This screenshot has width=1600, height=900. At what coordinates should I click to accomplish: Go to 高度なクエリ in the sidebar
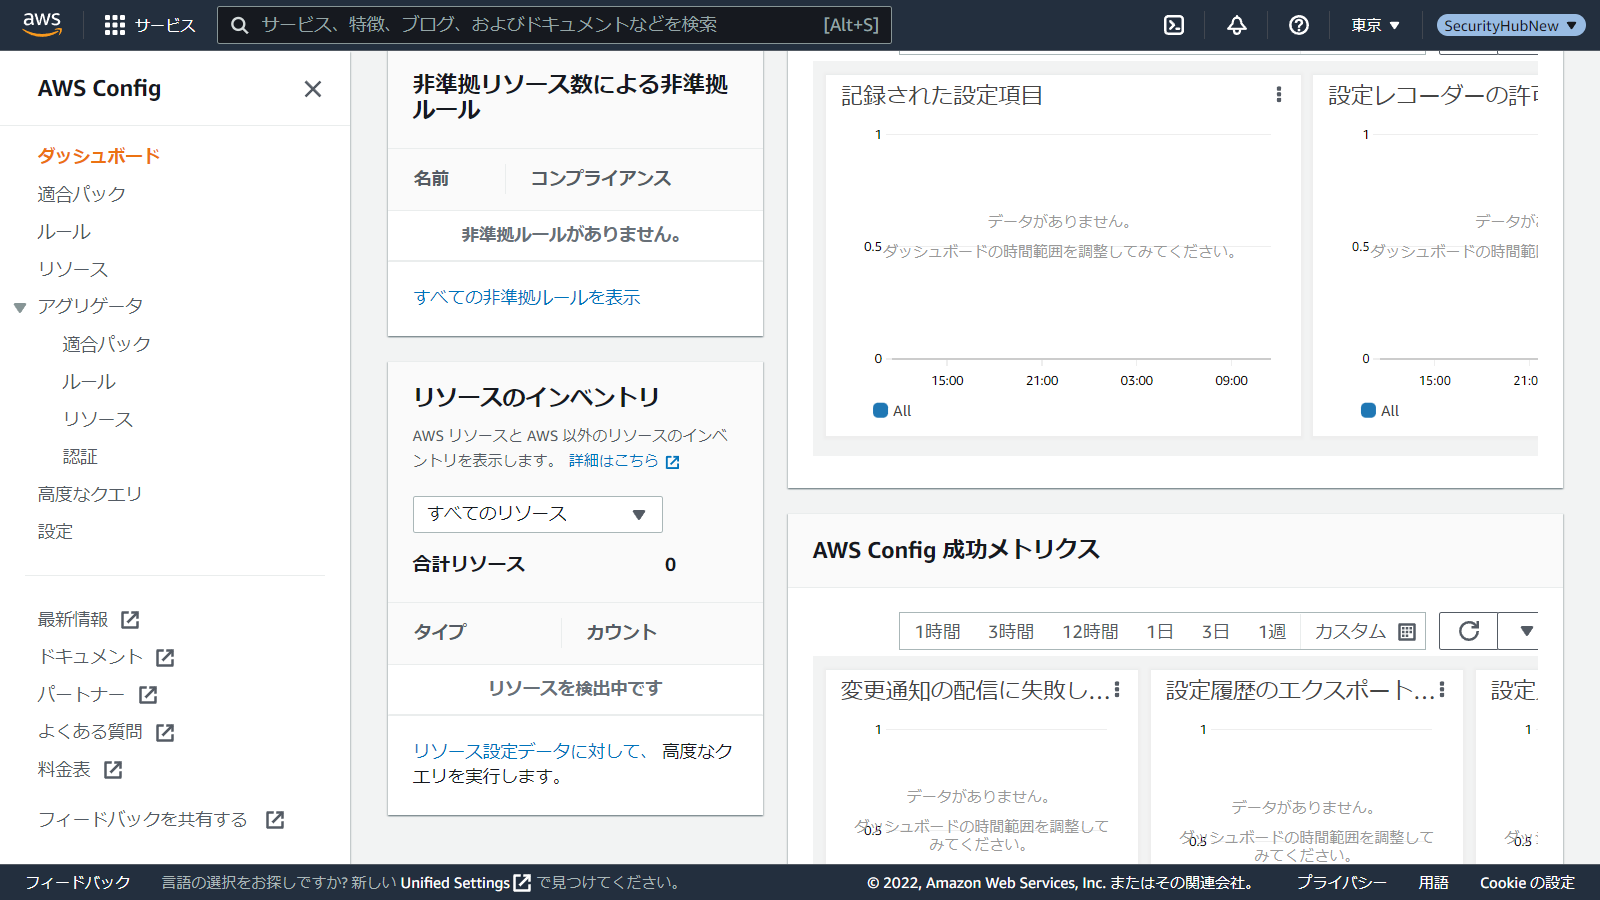[90, 494]
